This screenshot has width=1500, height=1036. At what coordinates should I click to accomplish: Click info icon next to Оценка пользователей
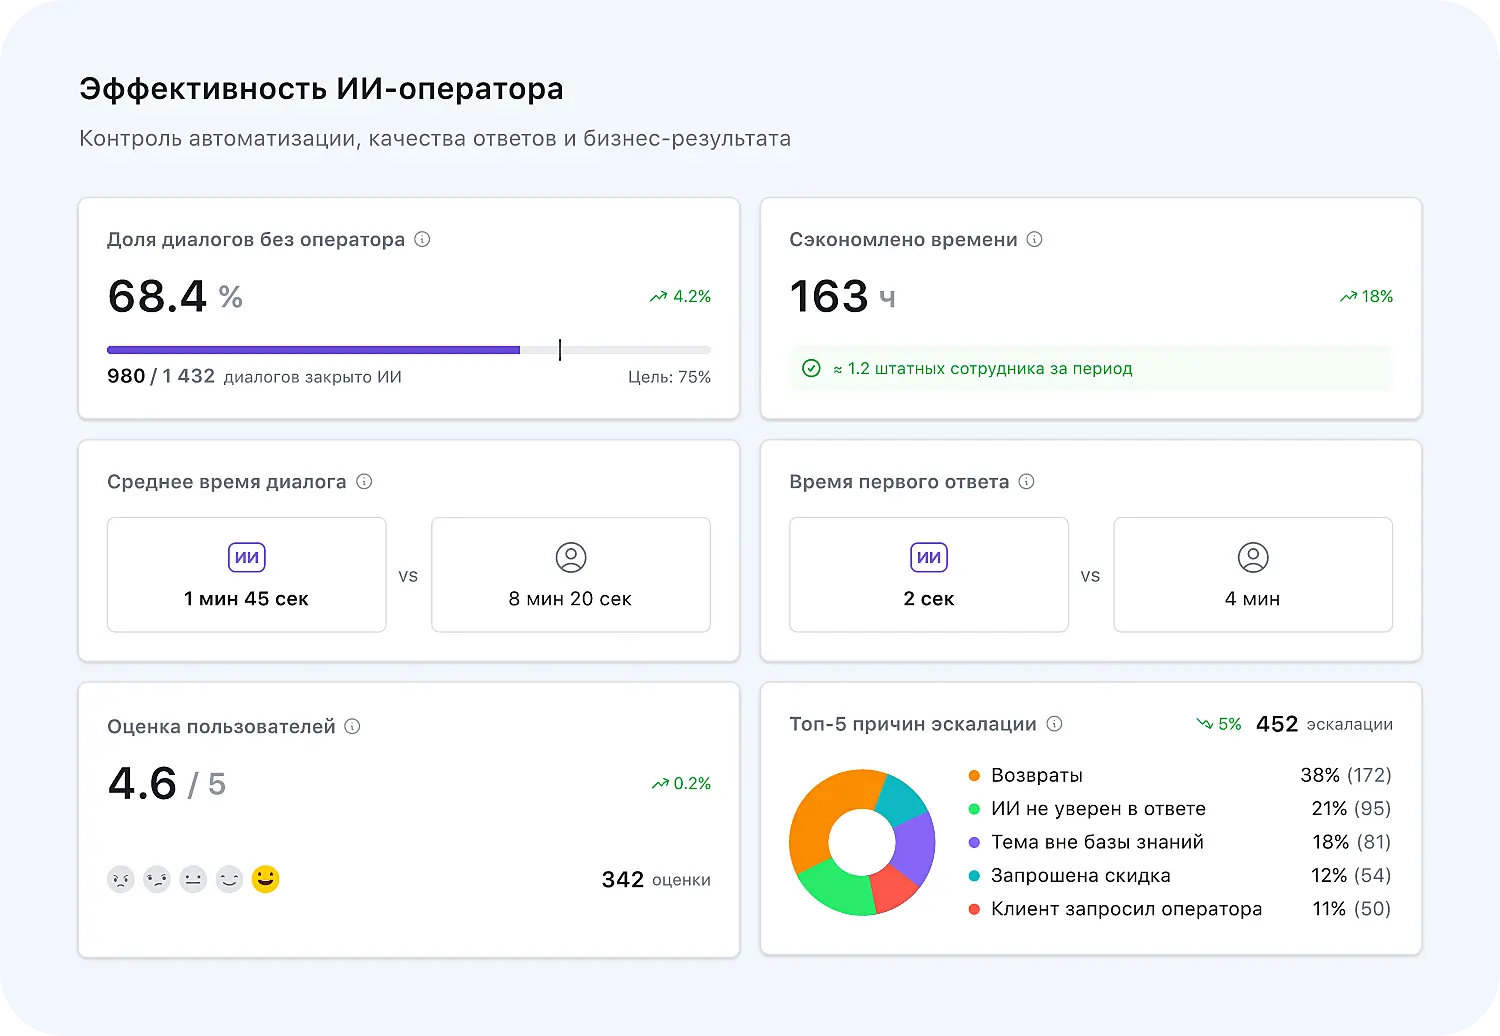coord(352,726)
